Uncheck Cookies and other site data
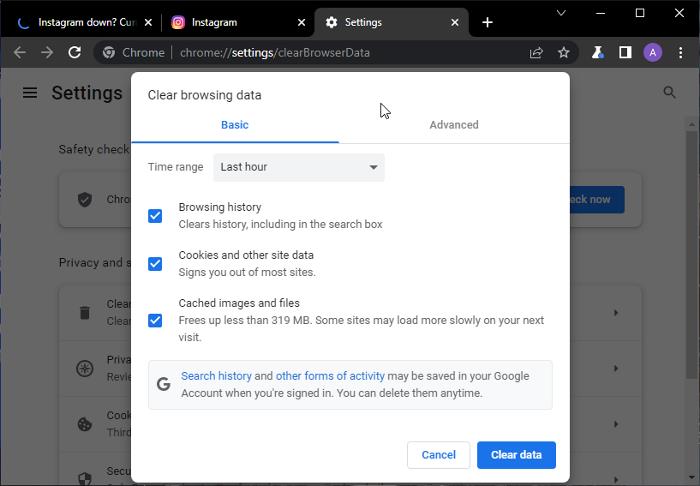 coord(155,264)
